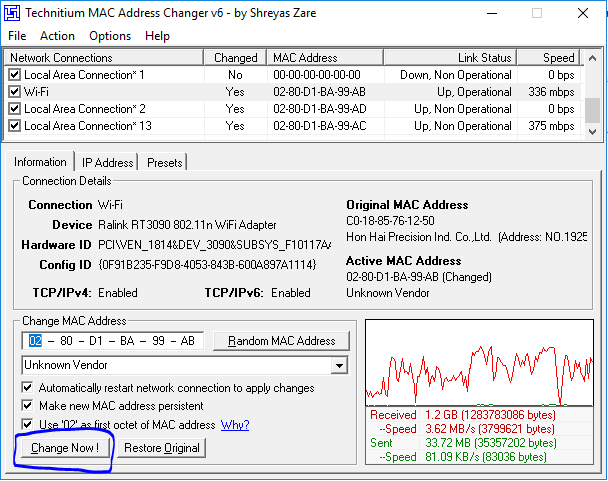Click connection list scroll up arrow
This screenshot has width=608, height=481.
(x=592, y=59)
